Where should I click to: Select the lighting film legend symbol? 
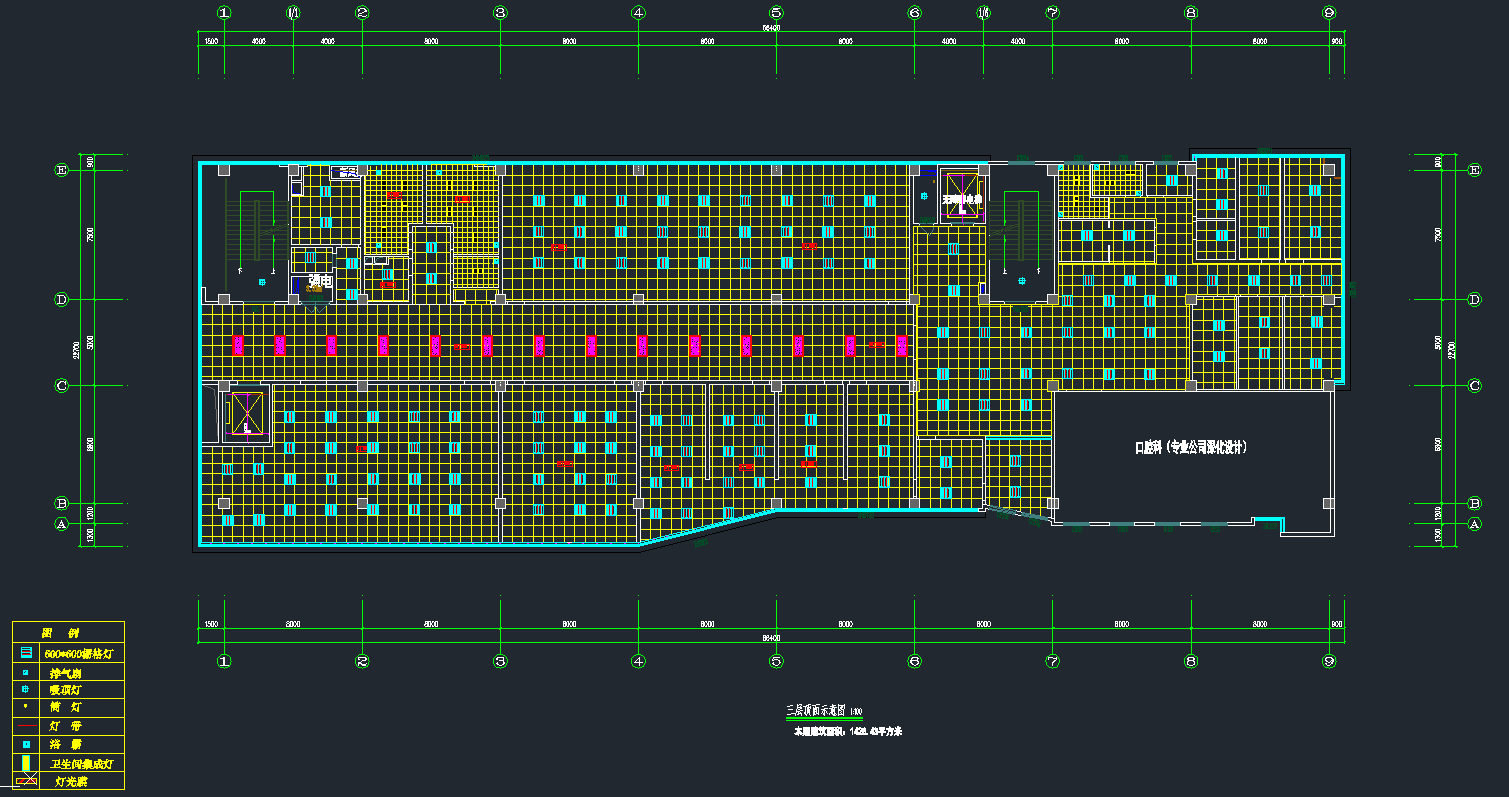26,780
